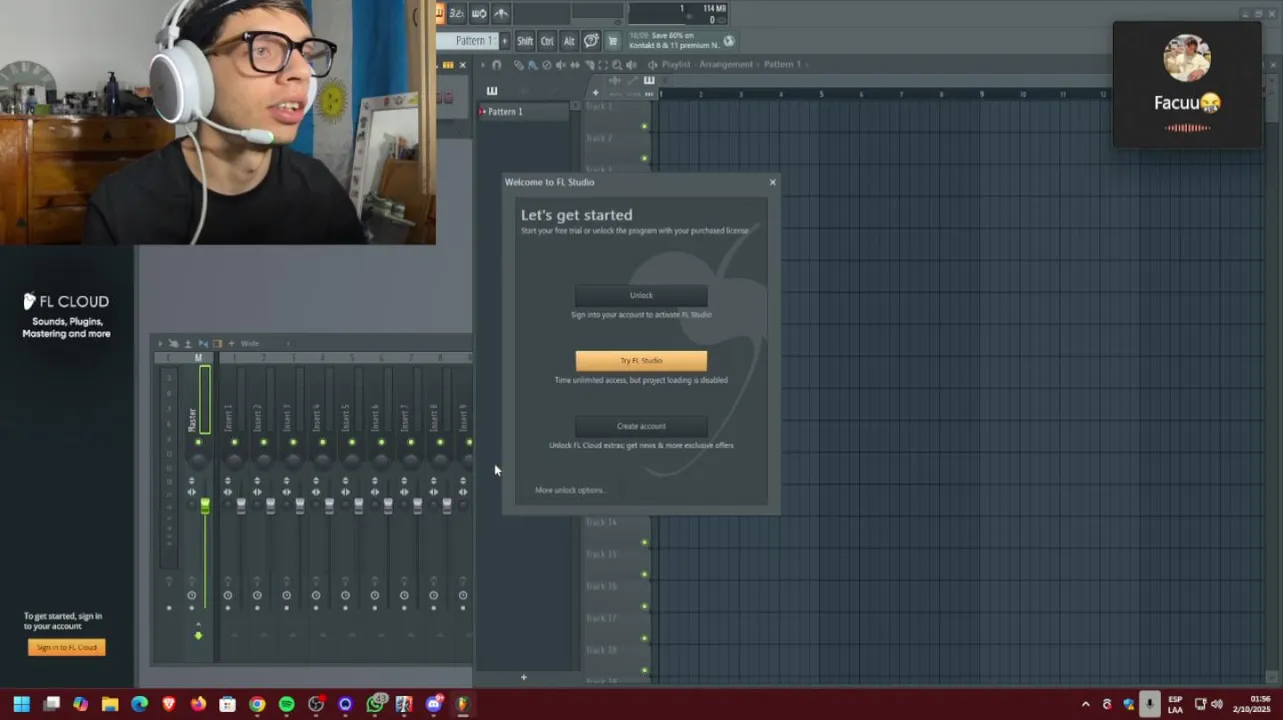Mute Track 2 using its green dot
This screenshot has width=1283, height=720.
[x=644, y=157]
